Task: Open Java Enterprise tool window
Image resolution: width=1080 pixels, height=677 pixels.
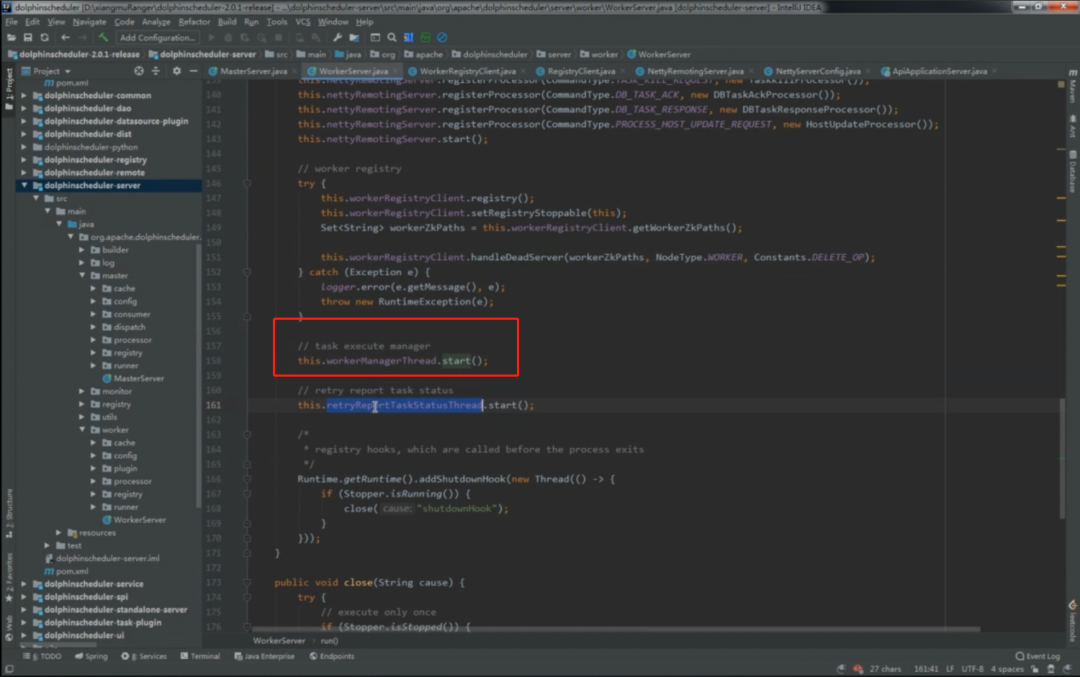Action: [x=264, y=656]
